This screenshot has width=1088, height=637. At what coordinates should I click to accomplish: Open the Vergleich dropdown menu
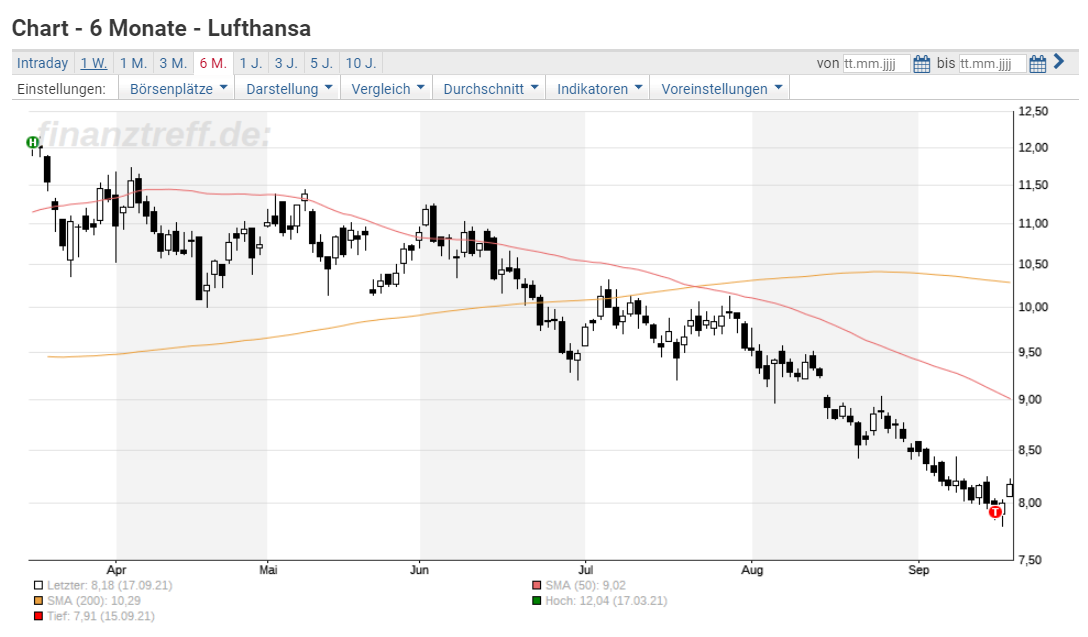click(x=387, y=89)
